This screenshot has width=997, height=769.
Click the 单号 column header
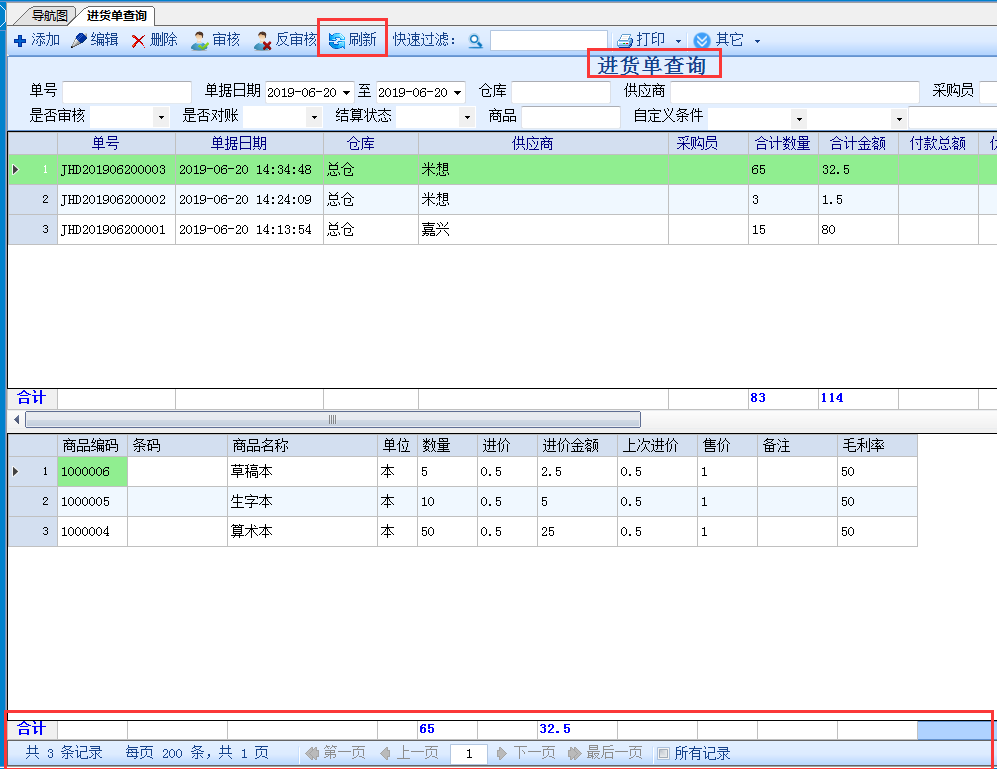pos(105,144)
